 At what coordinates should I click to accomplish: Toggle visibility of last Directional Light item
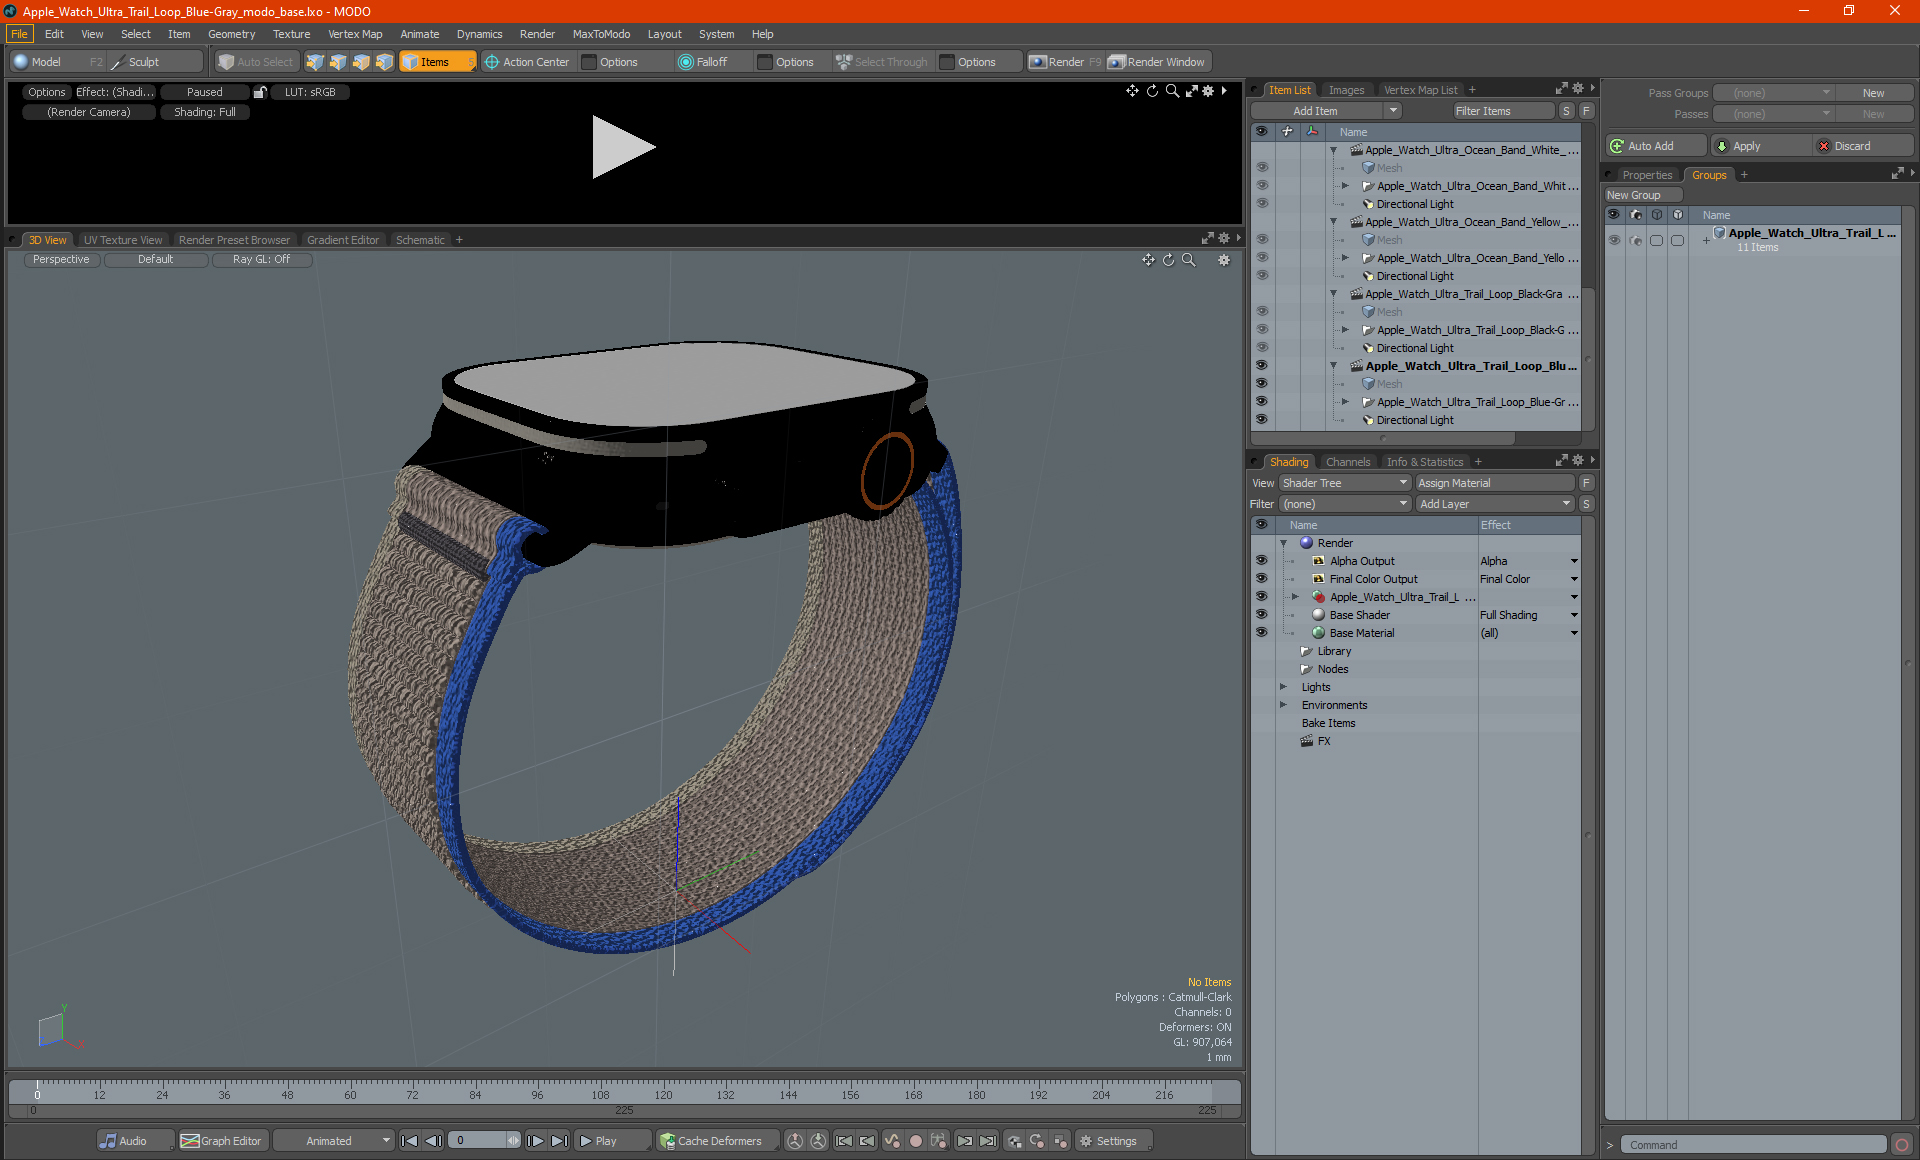click(x=1262, y=420)
